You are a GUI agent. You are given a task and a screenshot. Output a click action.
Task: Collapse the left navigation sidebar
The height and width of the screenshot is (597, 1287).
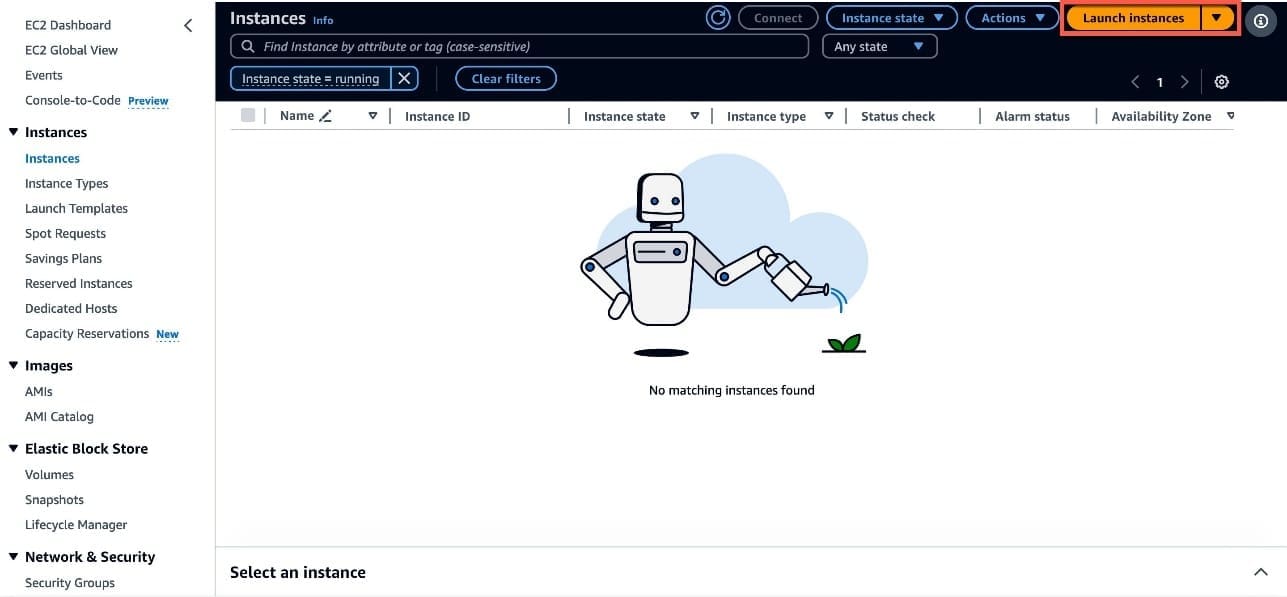click(188, 25)
